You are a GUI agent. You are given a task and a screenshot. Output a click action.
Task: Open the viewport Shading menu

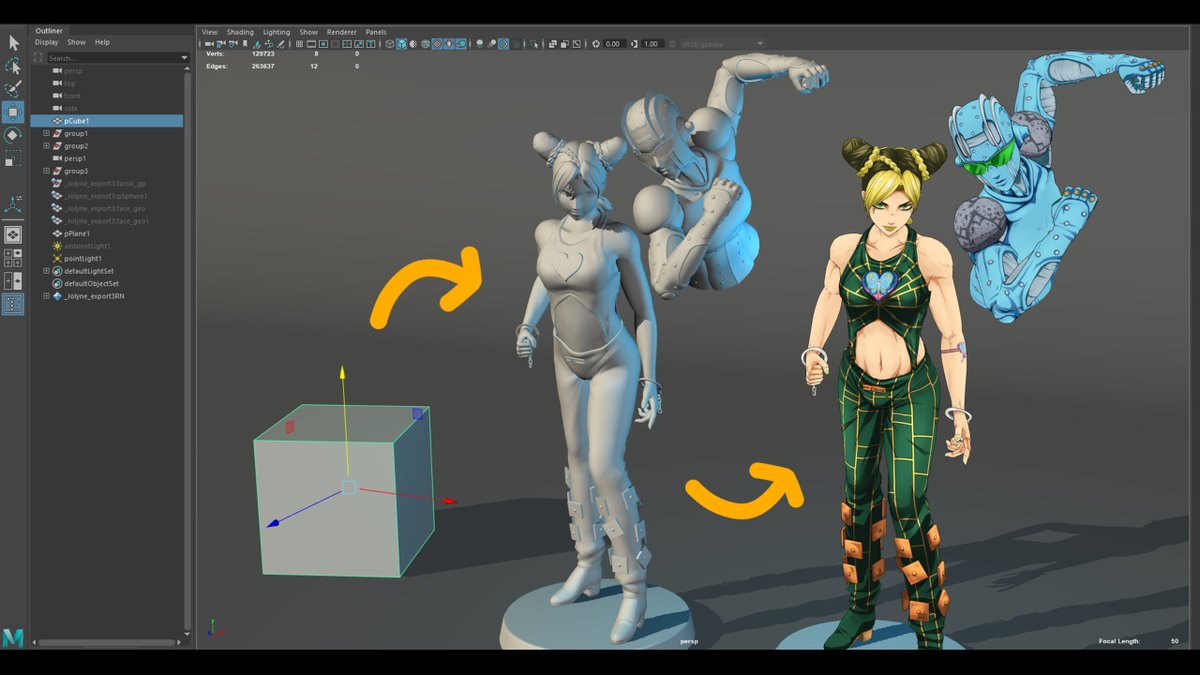[240, 32]
